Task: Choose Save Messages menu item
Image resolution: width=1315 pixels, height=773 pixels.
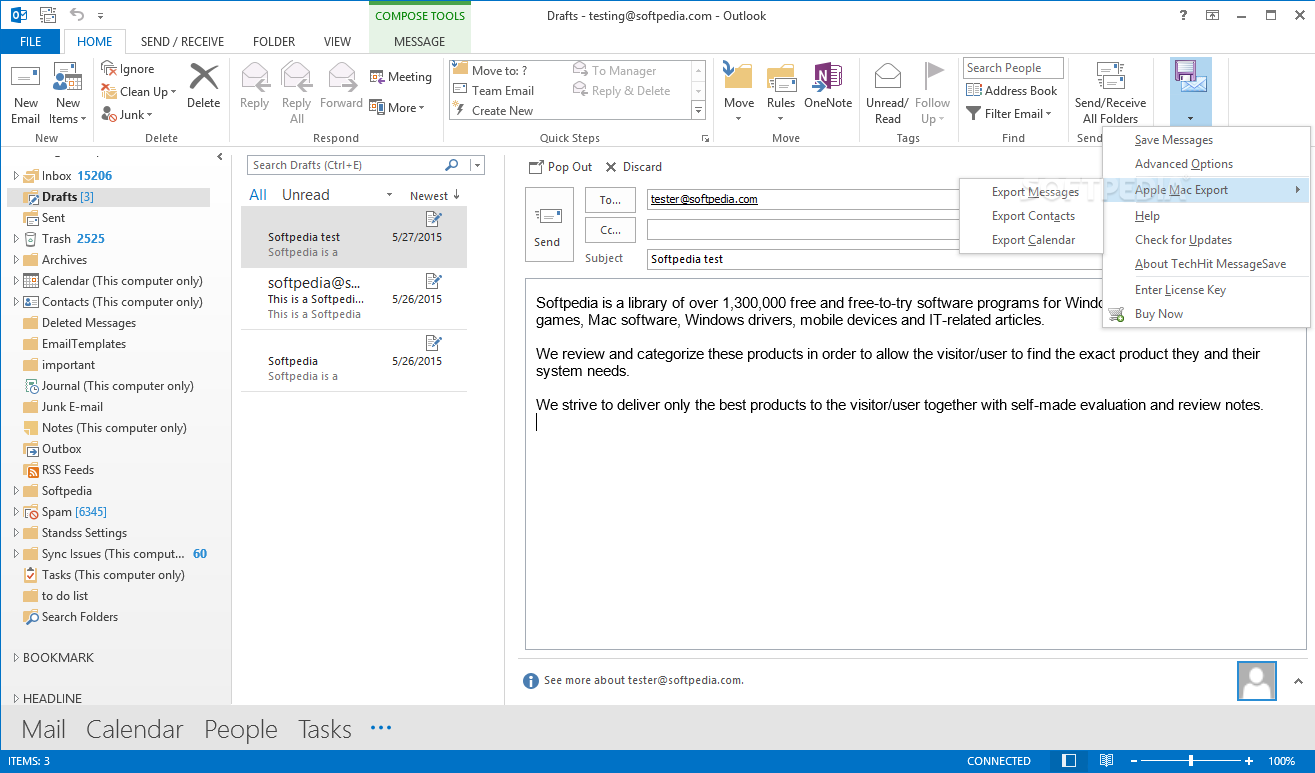Action: coord(1206,140)
